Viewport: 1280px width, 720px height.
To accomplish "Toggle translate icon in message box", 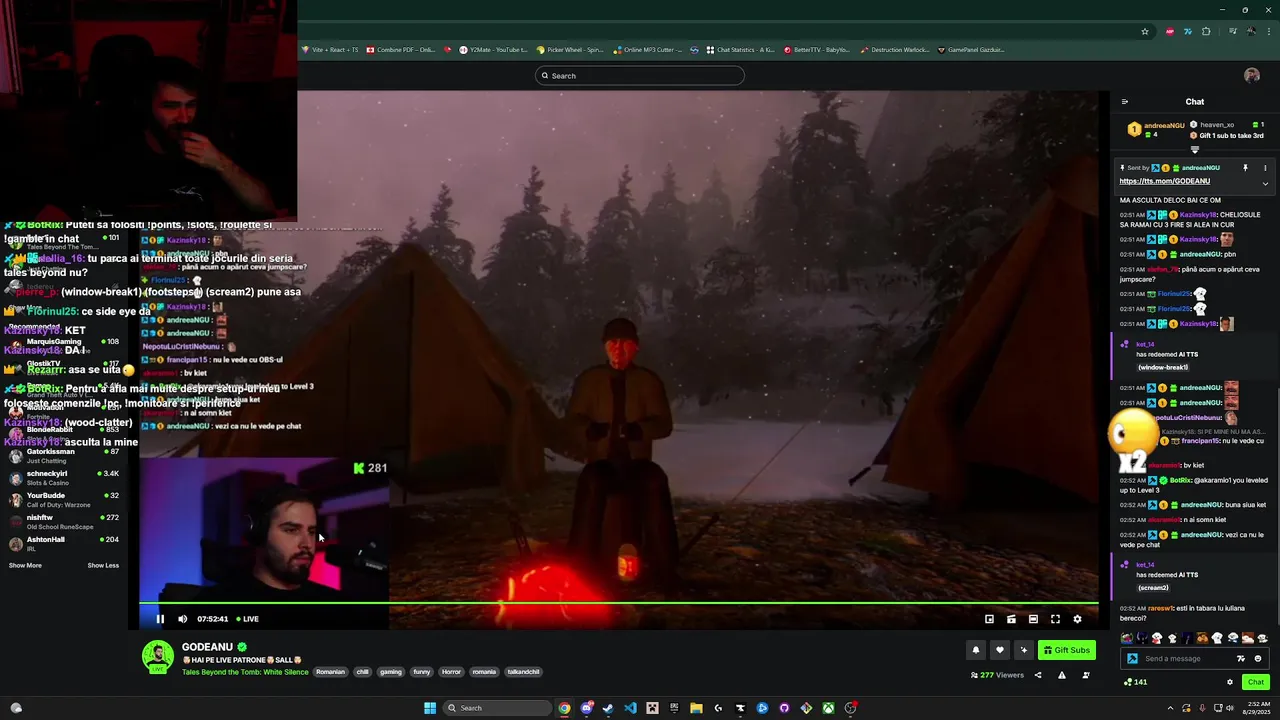I will [x=1241, y=659].
